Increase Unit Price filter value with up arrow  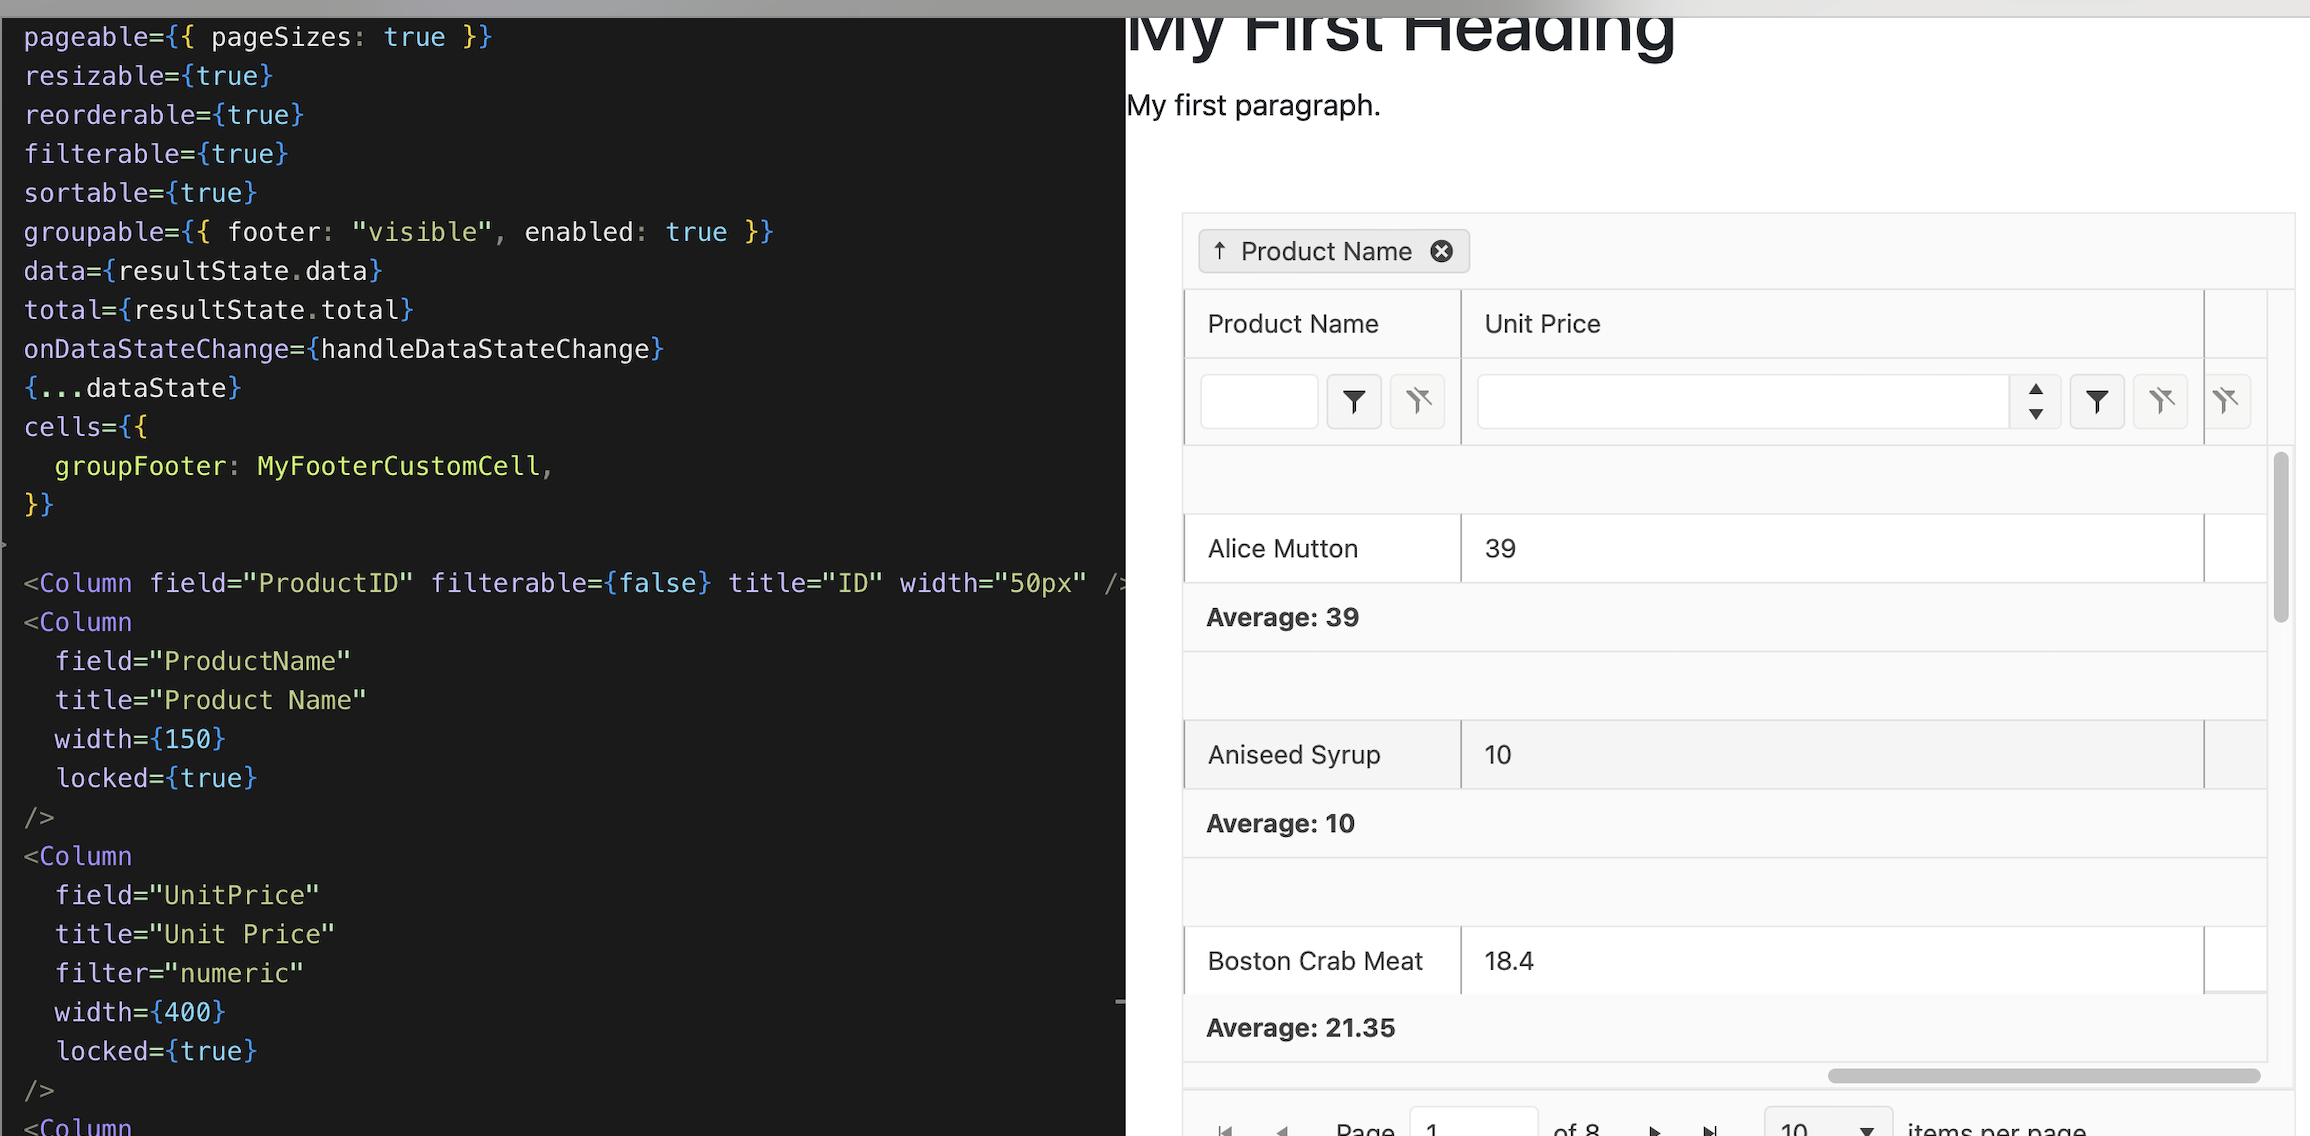tap(2035, 390)
